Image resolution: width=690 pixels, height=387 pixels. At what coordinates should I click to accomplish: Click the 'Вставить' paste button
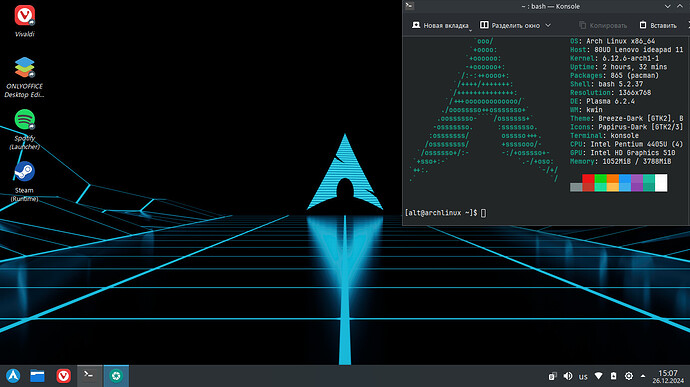coord(658,26)
